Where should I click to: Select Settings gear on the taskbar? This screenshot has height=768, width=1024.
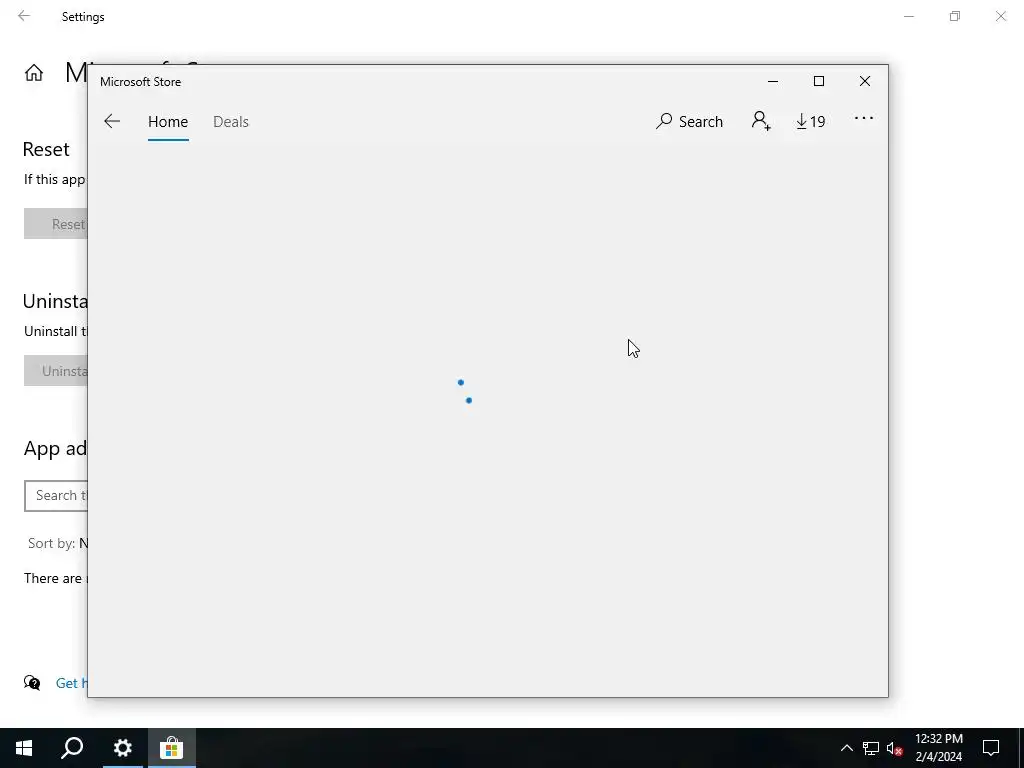coord(122,748)
